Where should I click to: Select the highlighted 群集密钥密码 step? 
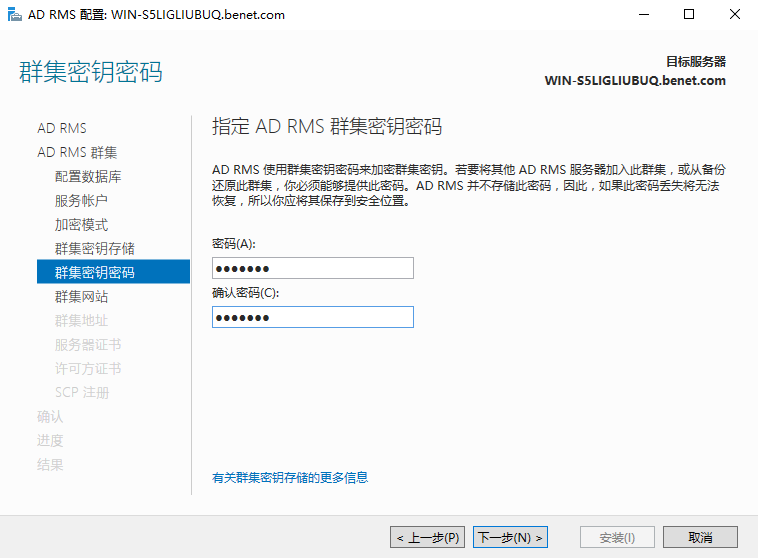[x=114, y=272]
